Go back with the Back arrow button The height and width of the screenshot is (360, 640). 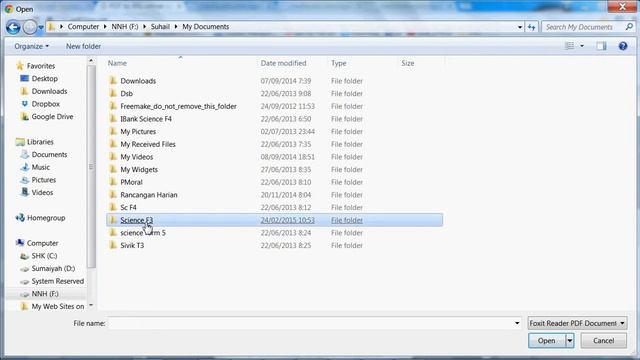click(x=13, y=27)
